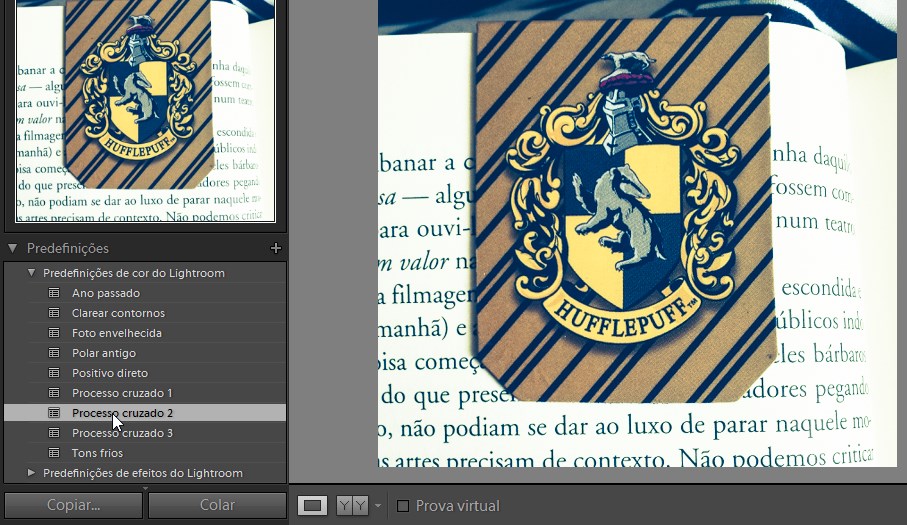The width and height of the screenshot is (907, 525).
Task: Toggle Before/After YY comparison view
Action: 352,505
